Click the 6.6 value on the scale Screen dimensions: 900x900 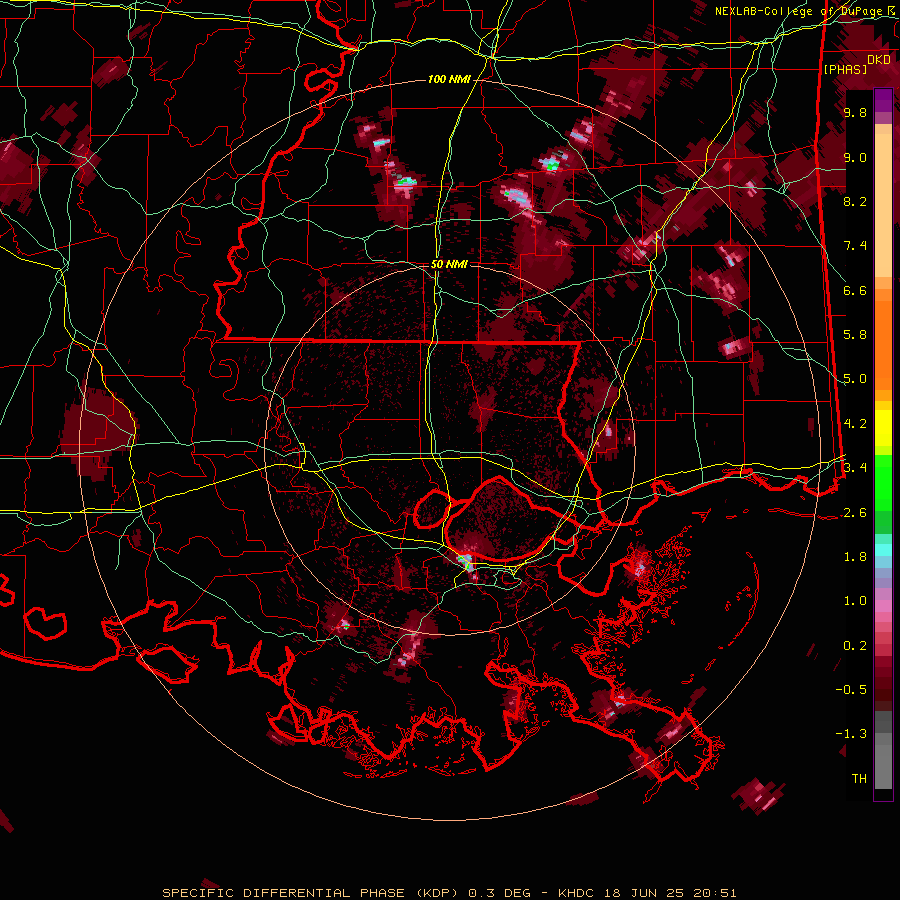coord(855,290)
